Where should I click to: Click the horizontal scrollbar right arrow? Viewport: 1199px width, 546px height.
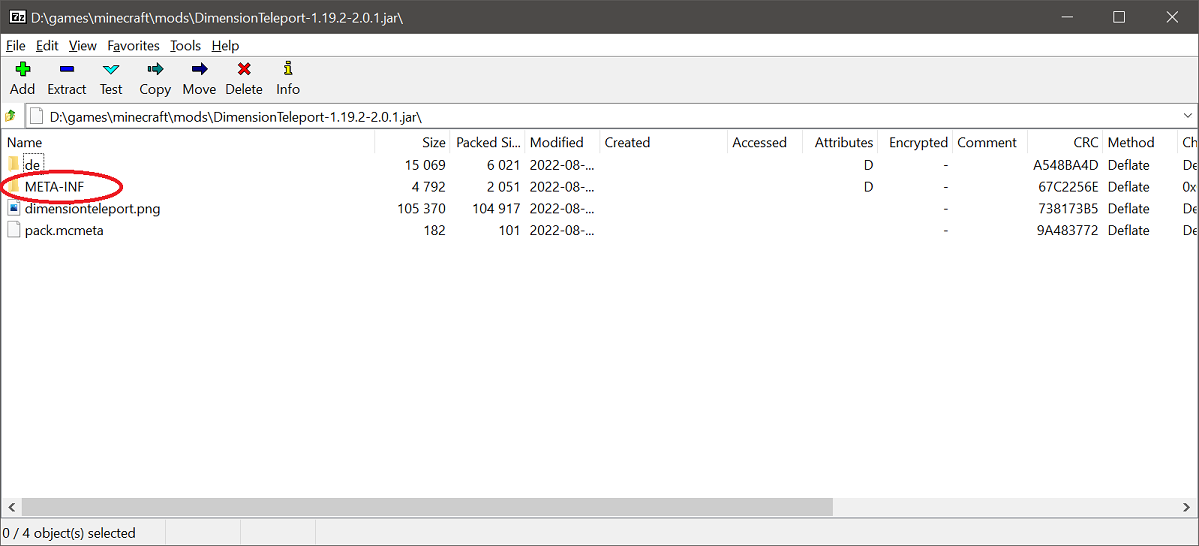pyautogui.click(x=1187, y=507)
